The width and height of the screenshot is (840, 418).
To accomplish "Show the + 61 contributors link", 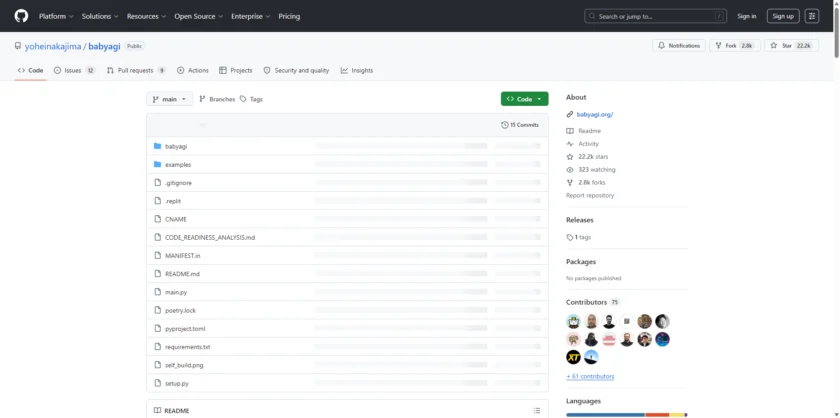I will tap(590, 376).
